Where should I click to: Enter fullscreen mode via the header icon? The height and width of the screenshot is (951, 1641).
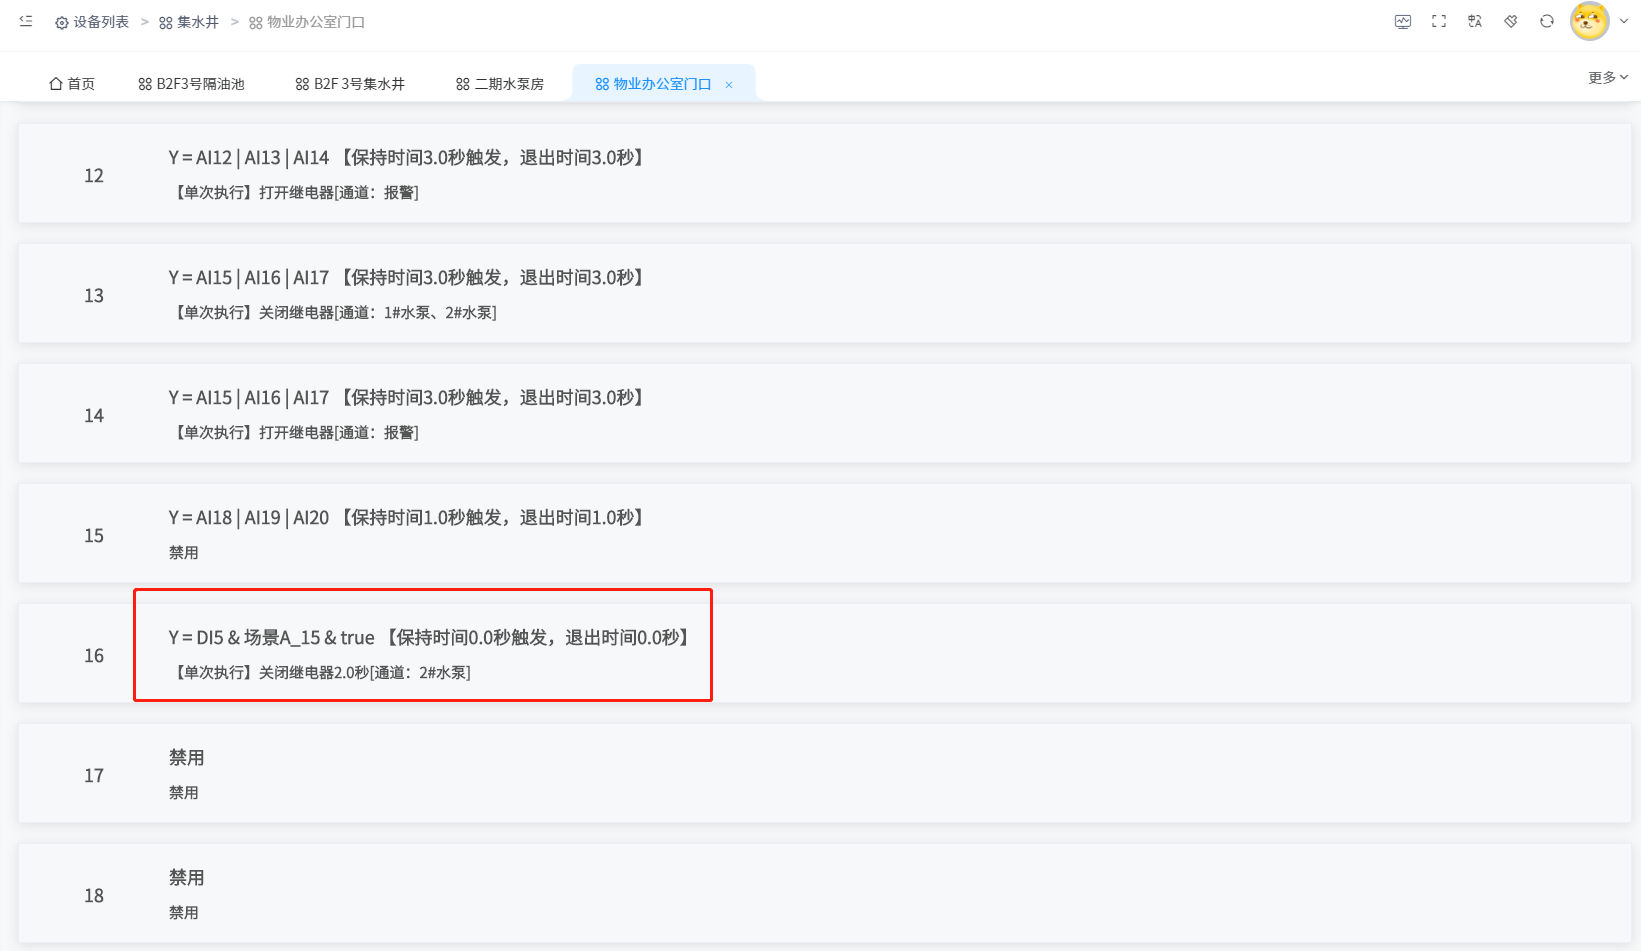click(1439, 21)
